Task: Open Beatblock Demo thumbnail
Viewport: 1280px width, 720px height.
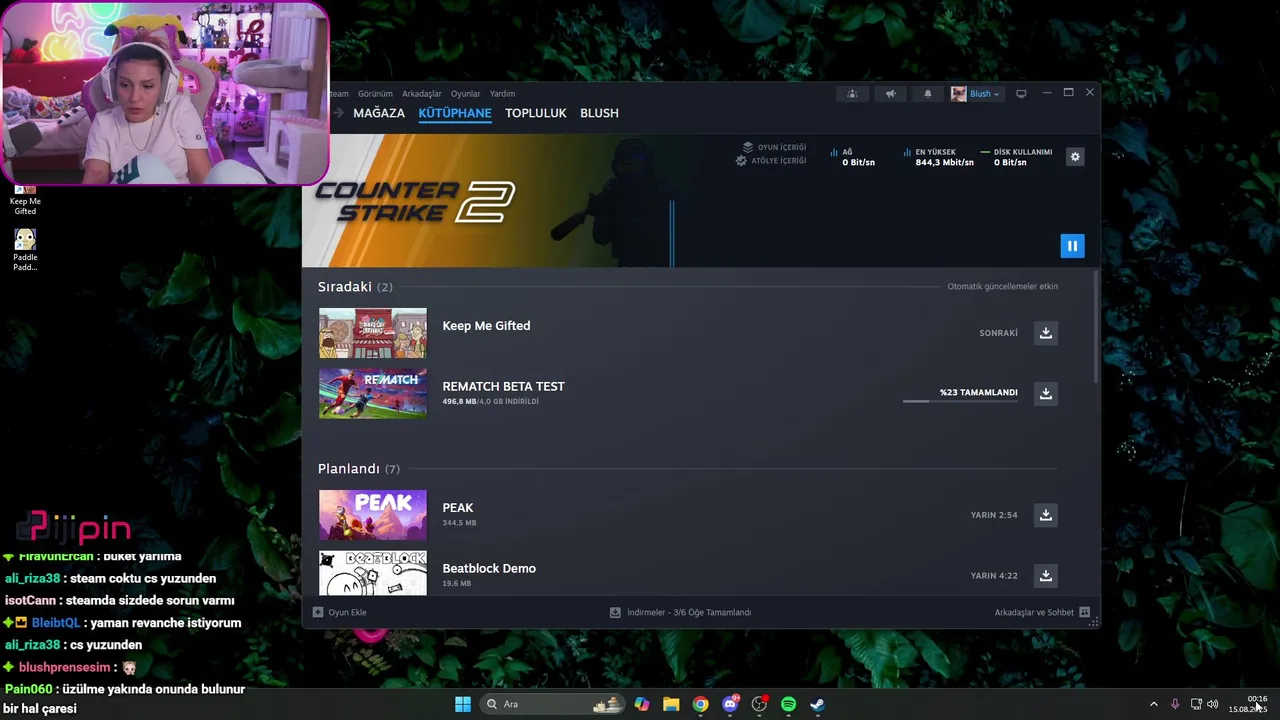Action: coord(372,573)
